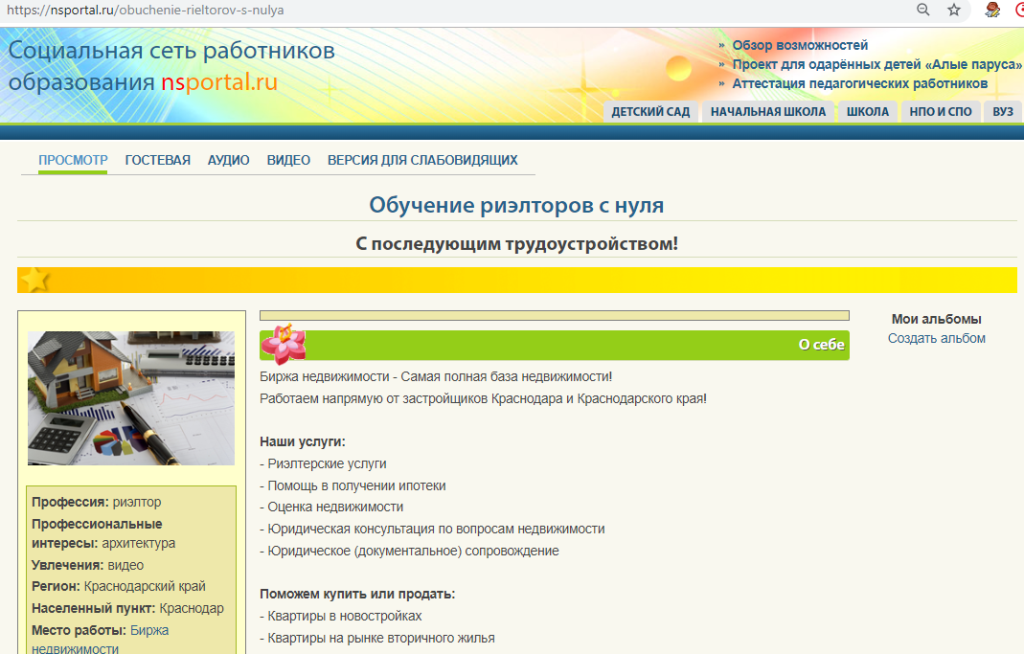The image size is (1024, 654).
Task: Switch to the ГОСТЕВАЯ tab
Action: tap(157, 160)
